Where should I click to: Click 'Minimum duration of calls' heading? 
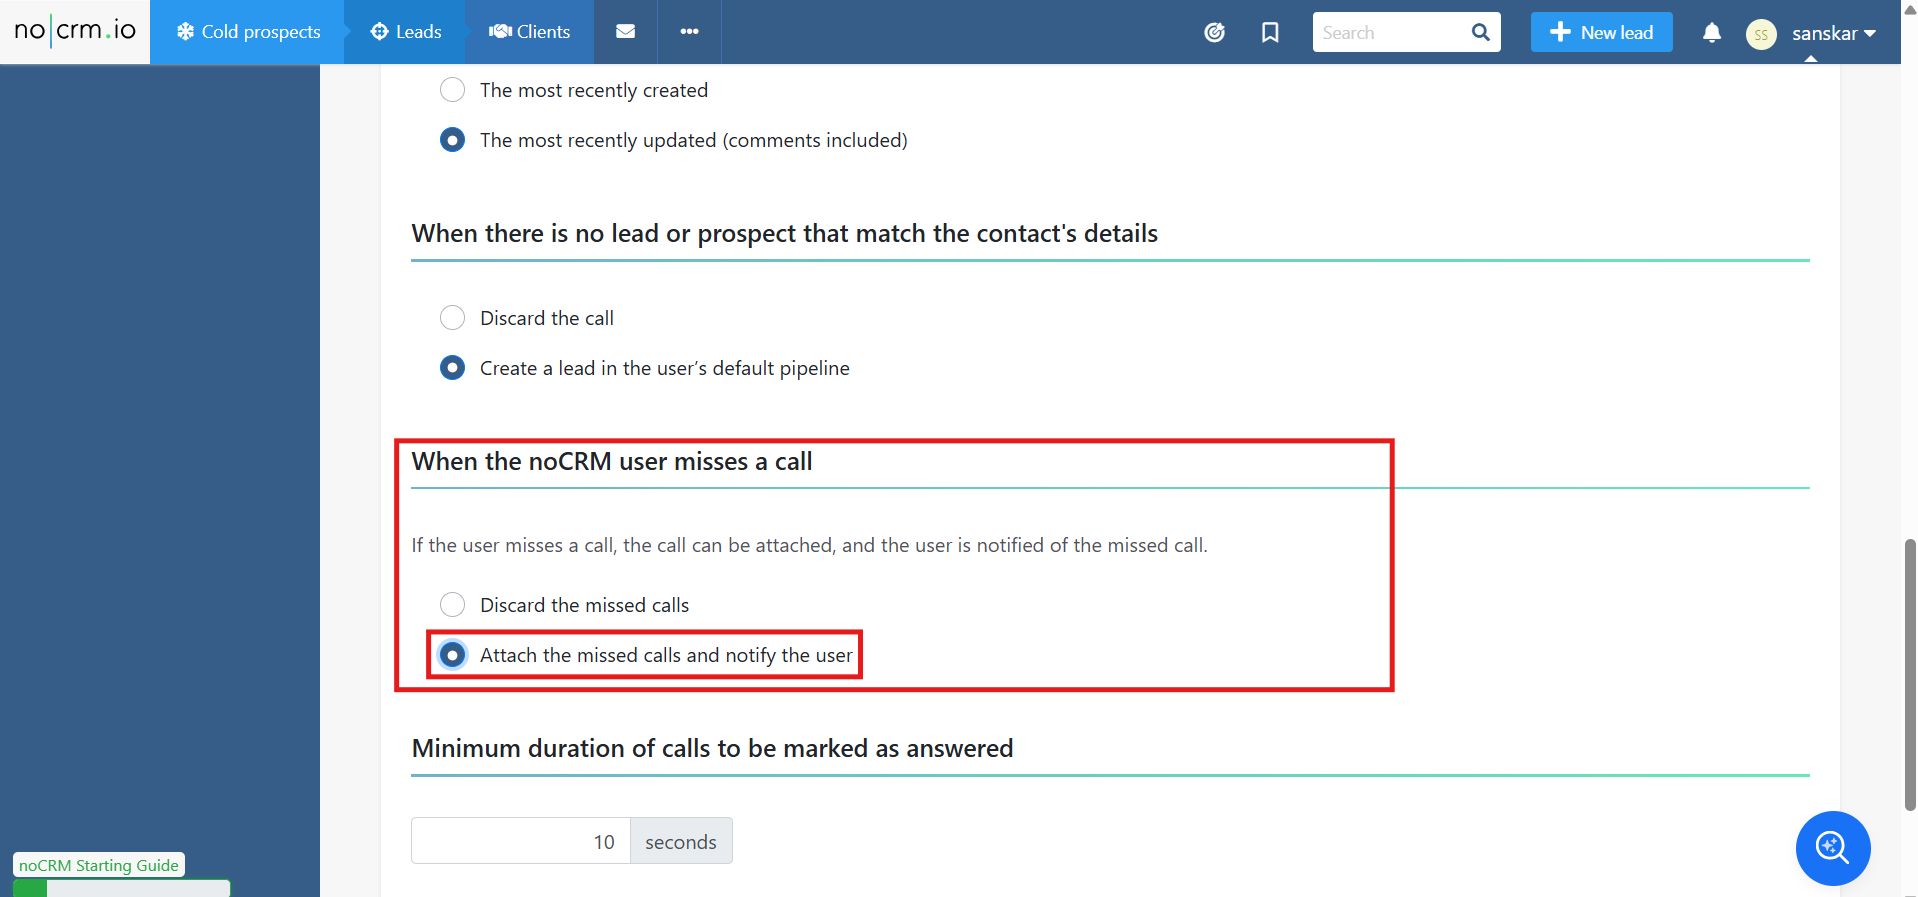712,748
